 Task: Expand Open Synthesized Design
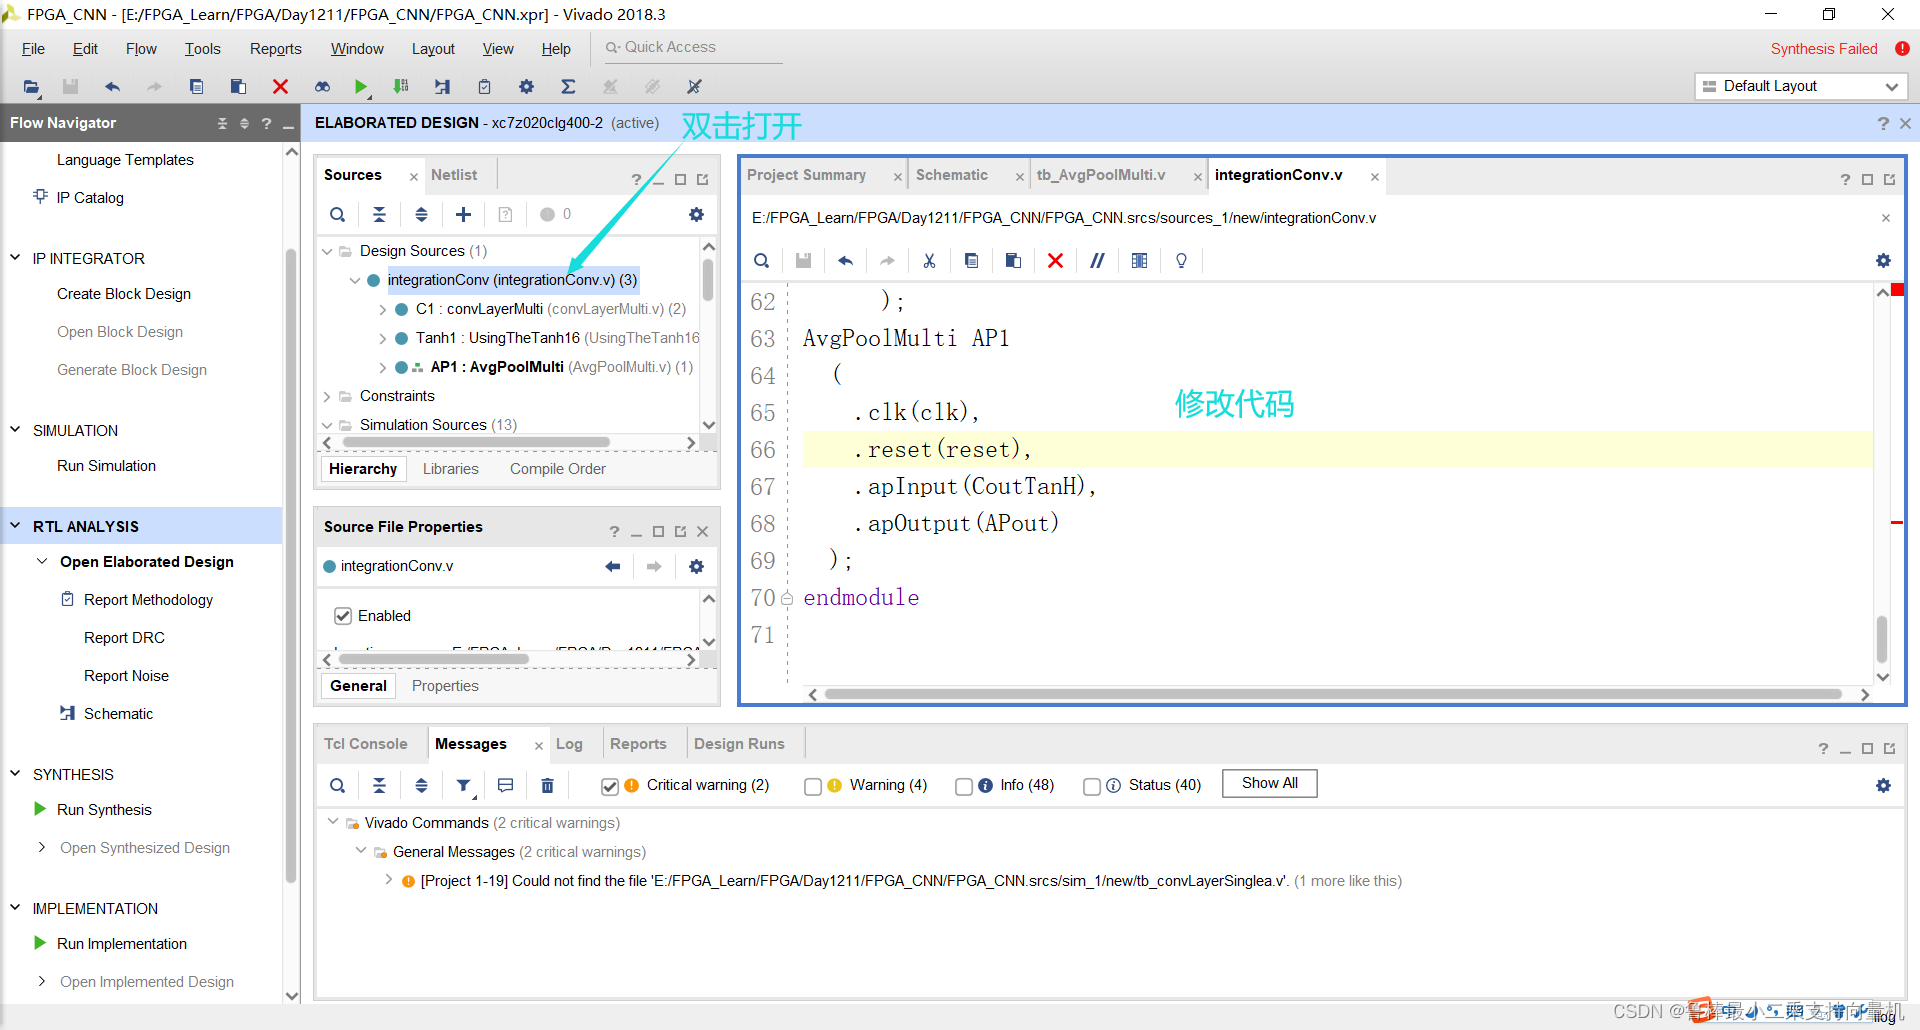click(42, 847)
